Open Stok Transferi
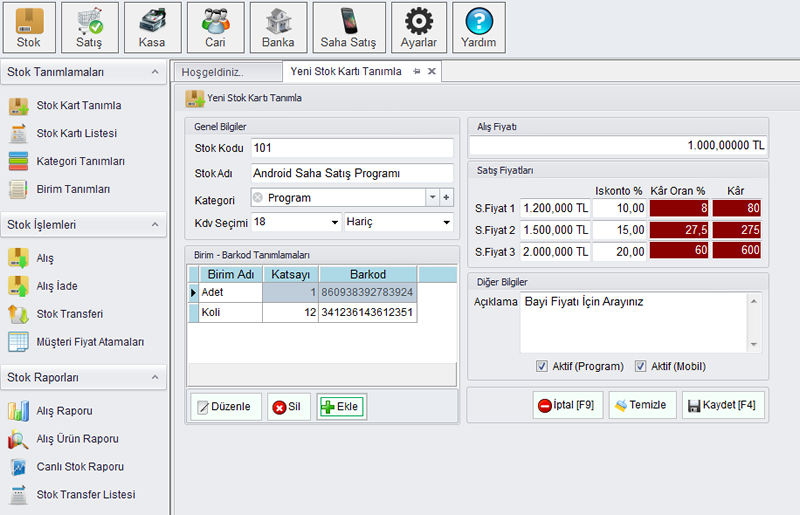Viewport: 800px width, 515px height. [x=56, y=314]
